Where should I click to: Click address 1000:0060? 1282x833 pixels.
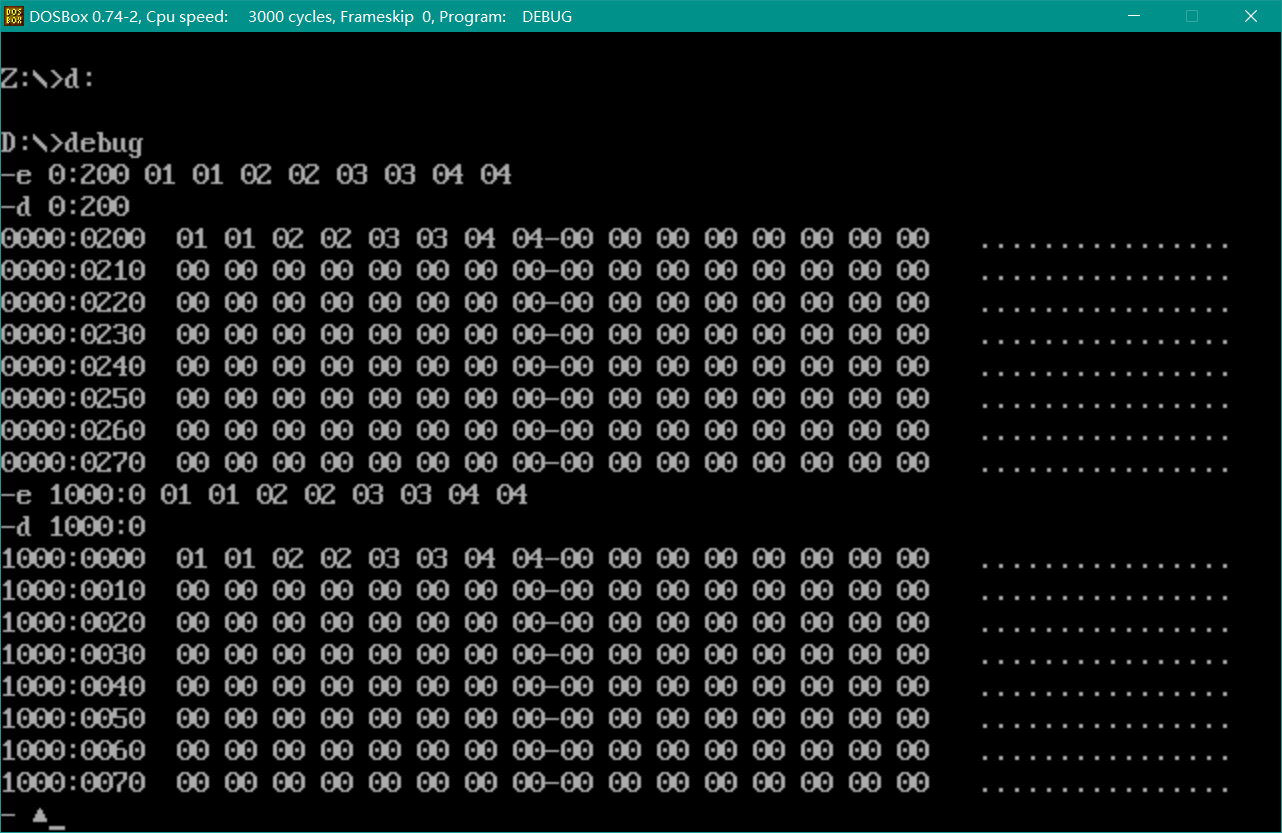point(73,751)
